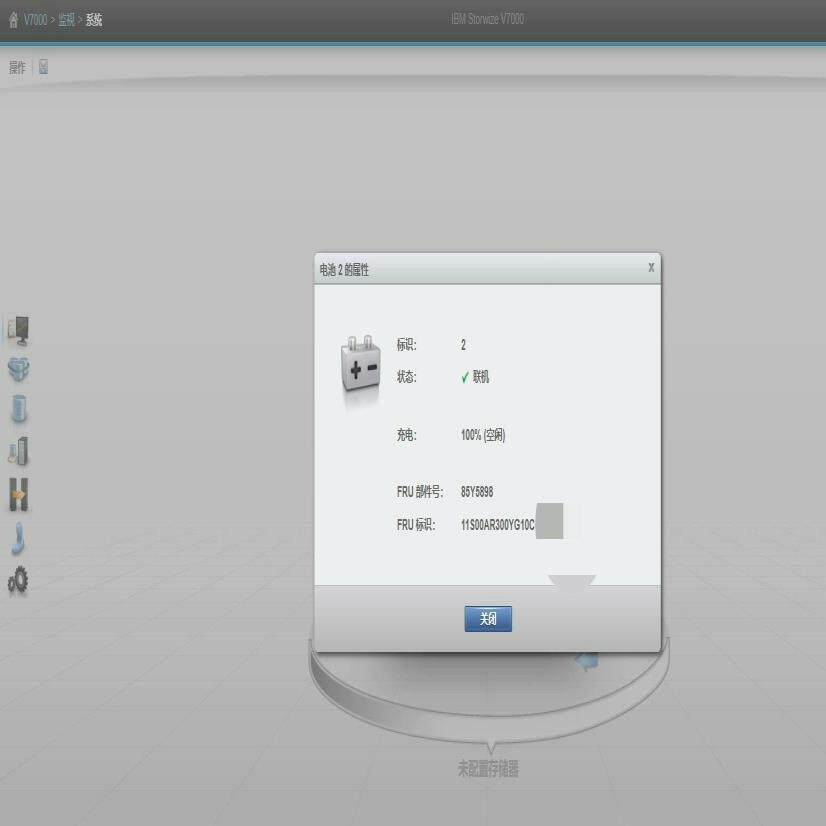
Task: Click the Access user icon
Action: (x=18, y=537)
